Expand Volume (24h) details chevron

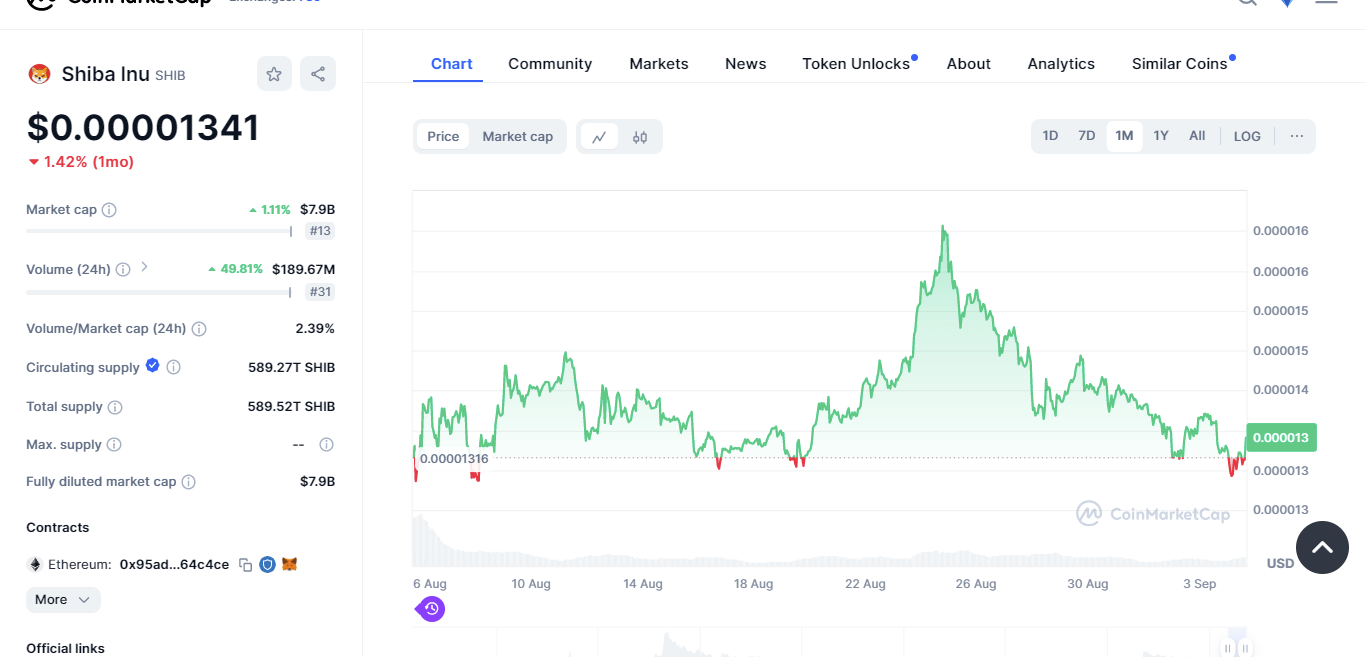[144, 267]
